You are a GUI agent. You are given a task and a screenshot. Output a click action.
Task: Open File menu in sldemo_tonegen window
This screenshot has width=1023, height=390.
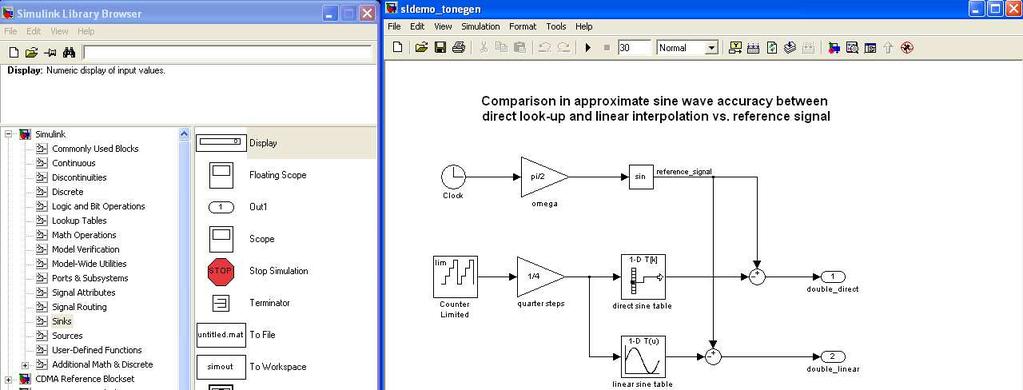coord(393,27)
